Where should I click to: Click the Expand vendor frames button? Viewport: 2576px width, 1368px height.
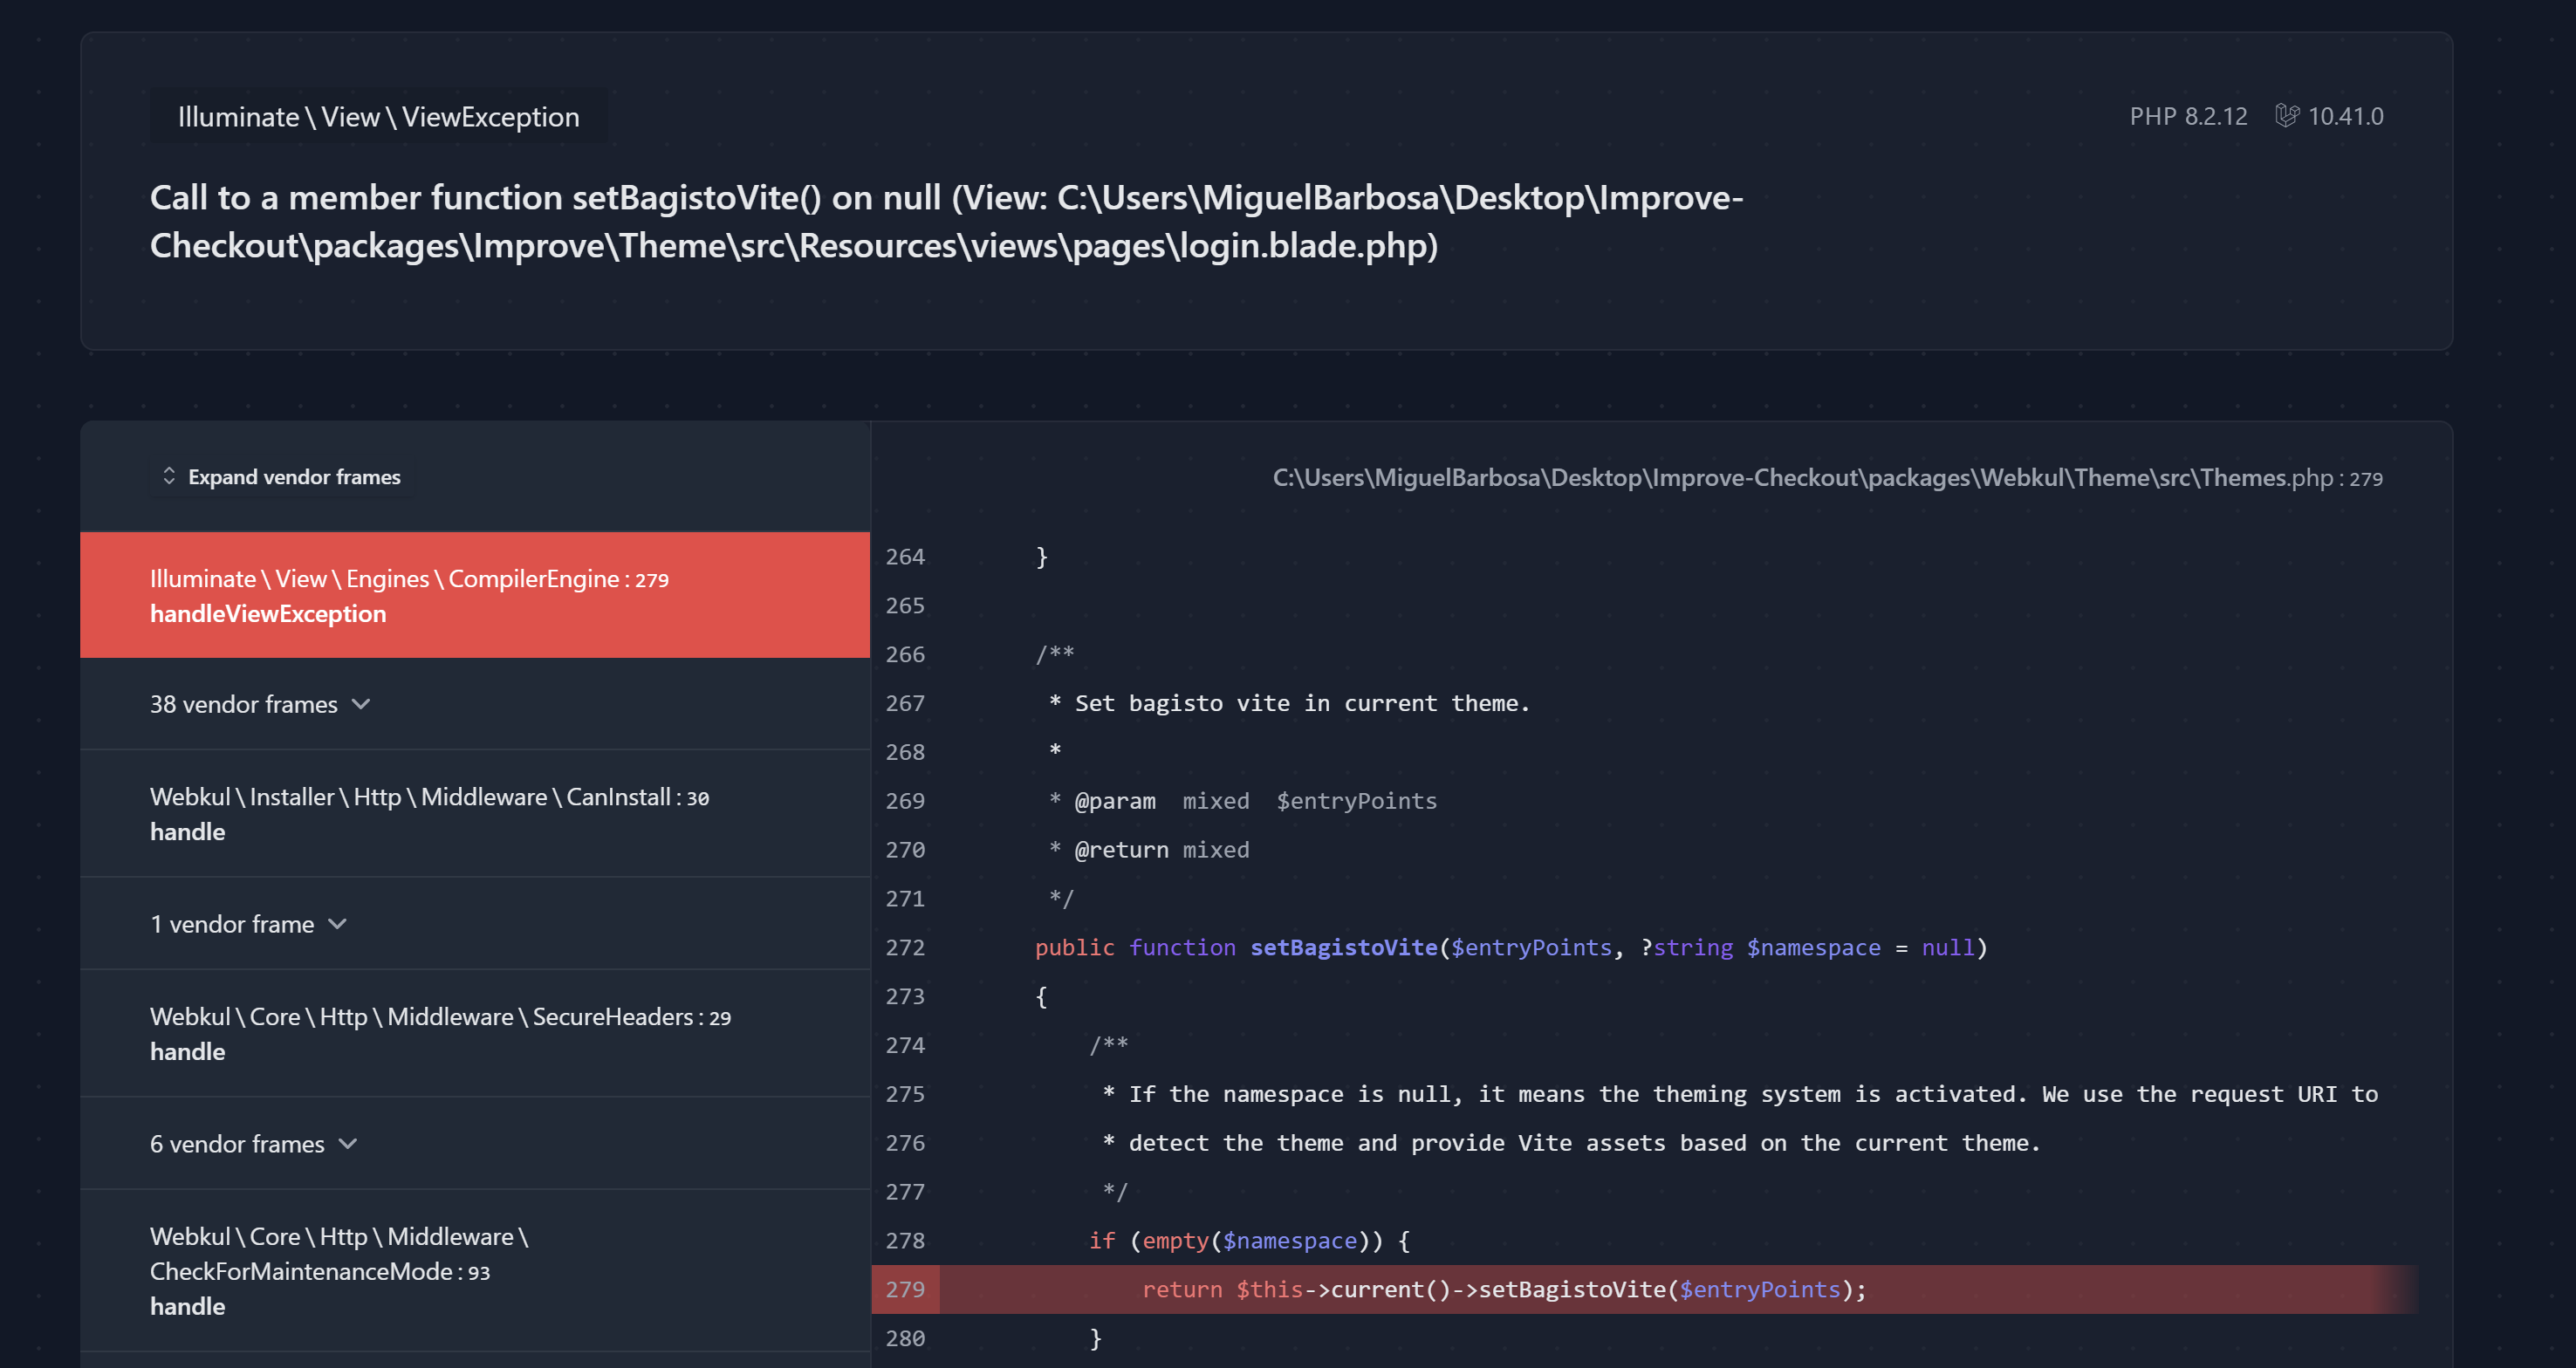point(282,477)
